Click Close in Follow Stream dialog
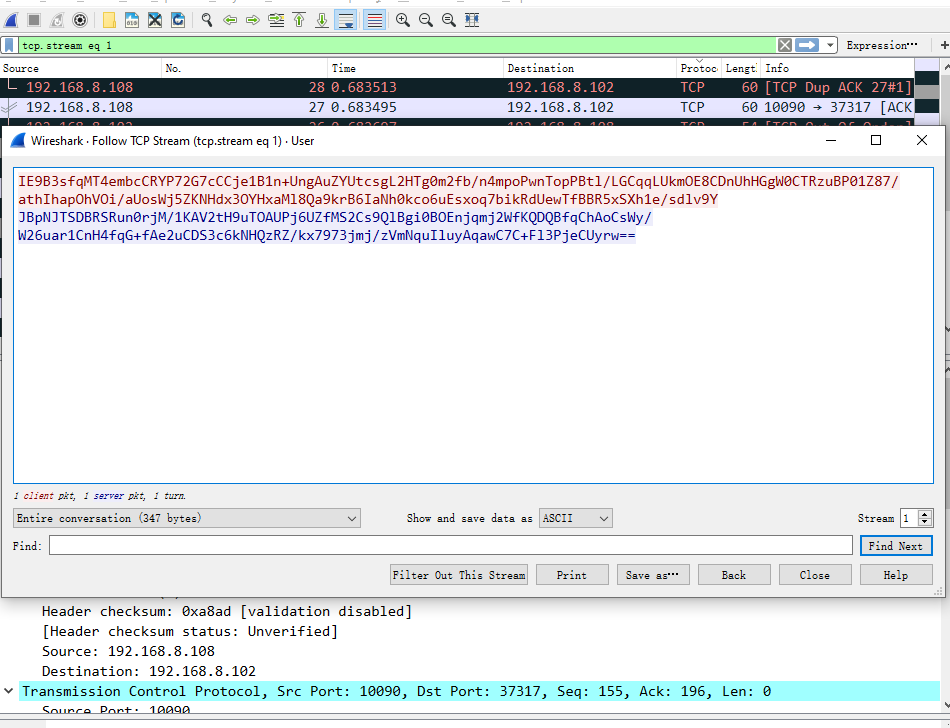950x728 pixels. coord(815,575)
